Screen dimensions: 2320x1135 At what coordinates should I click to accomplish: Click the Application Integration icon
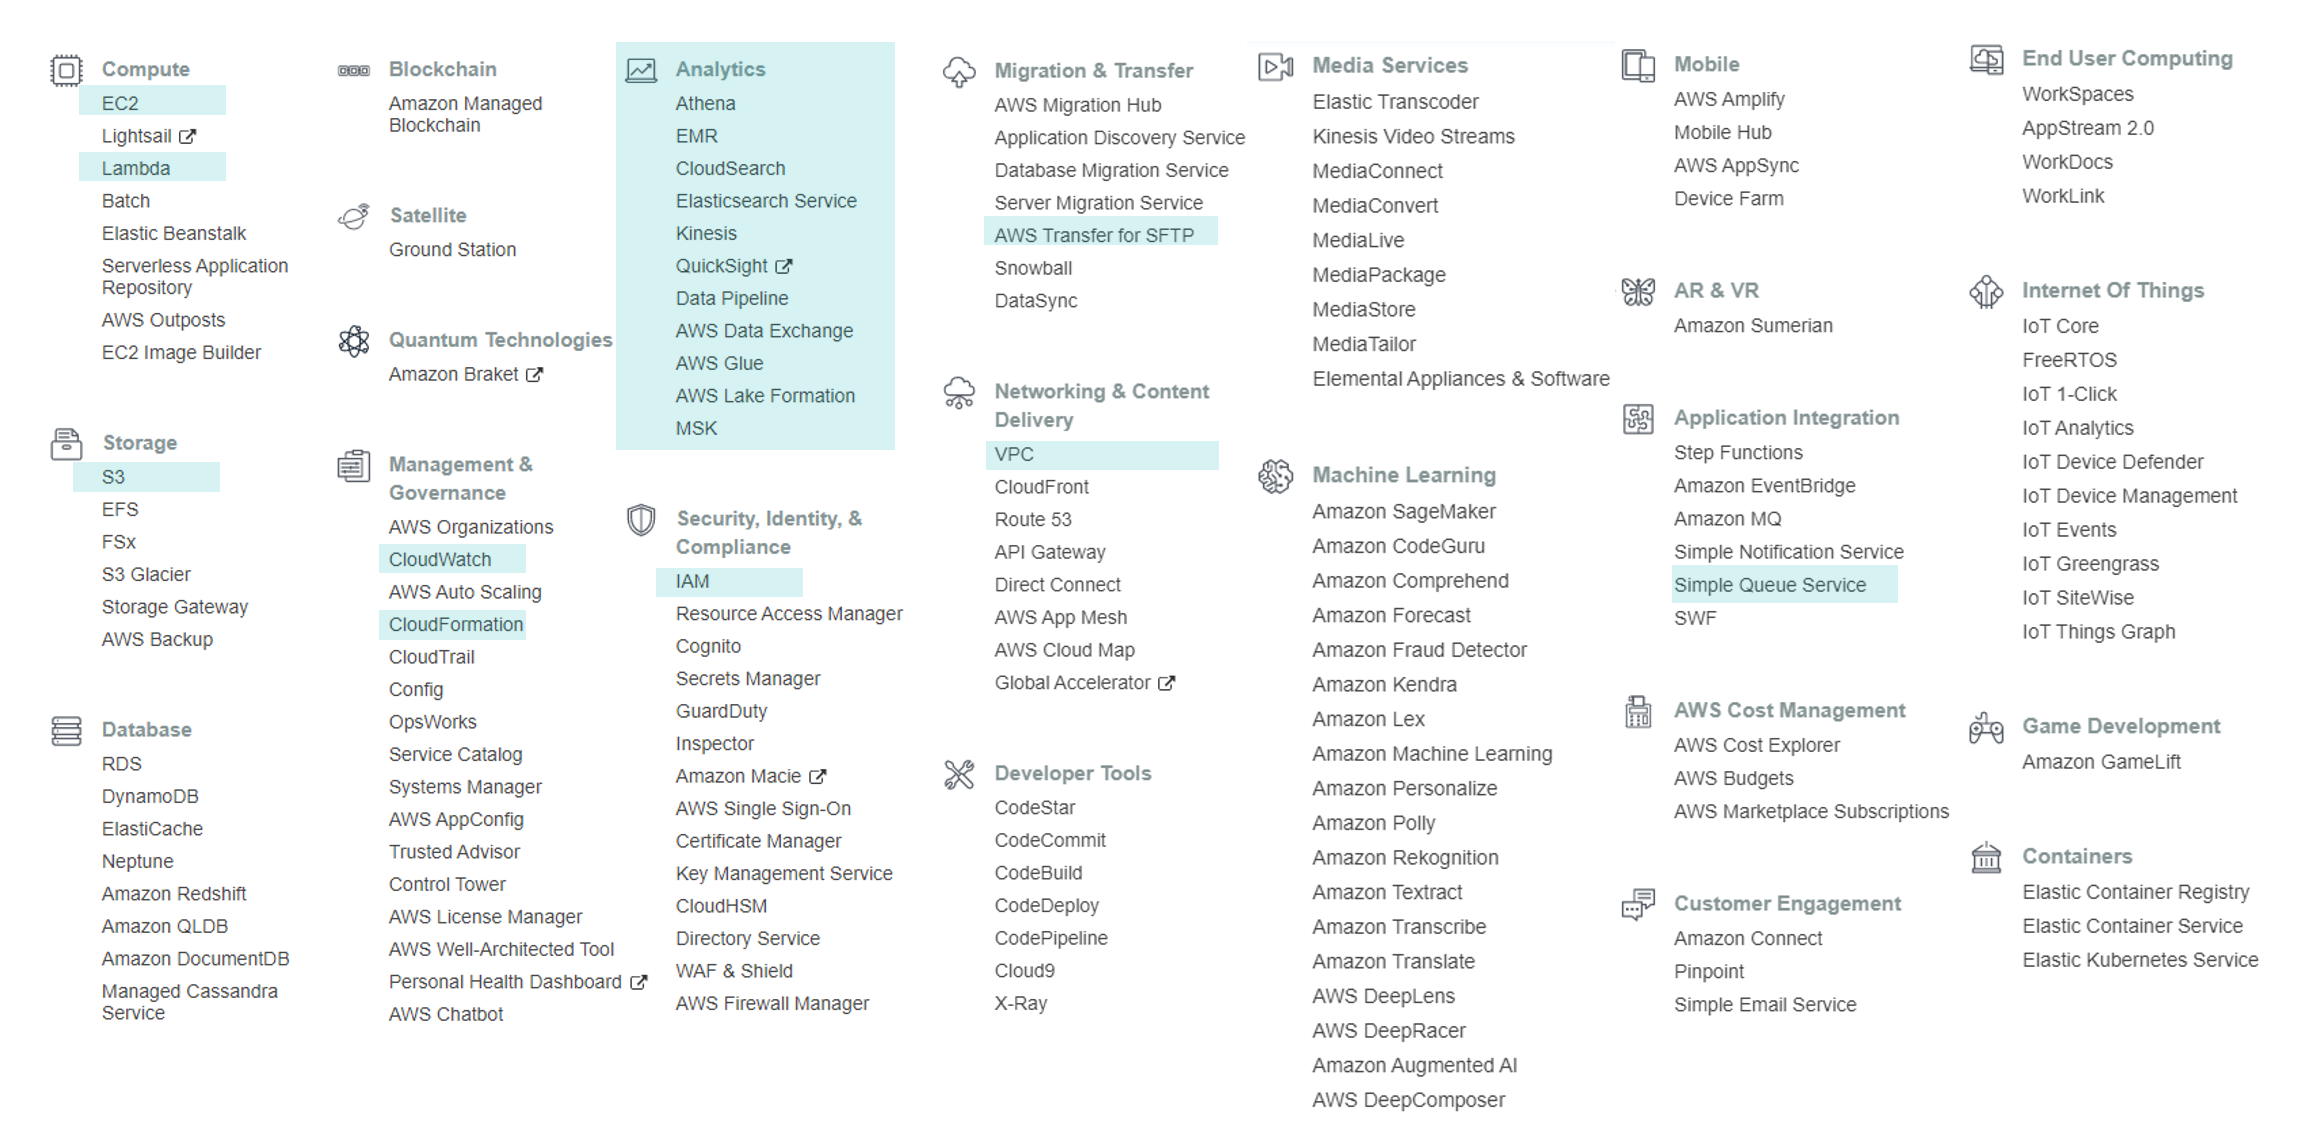click(x=1638, y=418)
